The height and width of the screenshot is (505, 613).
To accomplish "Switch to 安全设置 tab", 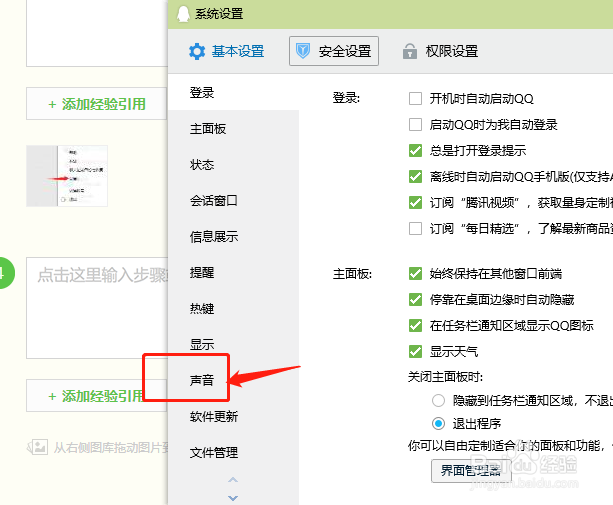I will pyautogui.click(x=334, y=51).
